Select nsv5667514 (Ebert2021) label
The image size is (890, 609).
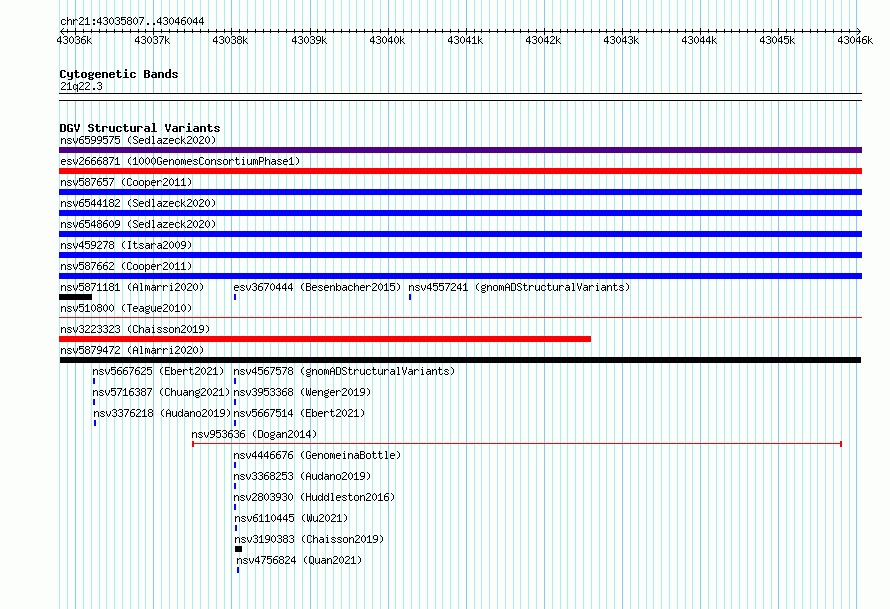tap(299, 413)
